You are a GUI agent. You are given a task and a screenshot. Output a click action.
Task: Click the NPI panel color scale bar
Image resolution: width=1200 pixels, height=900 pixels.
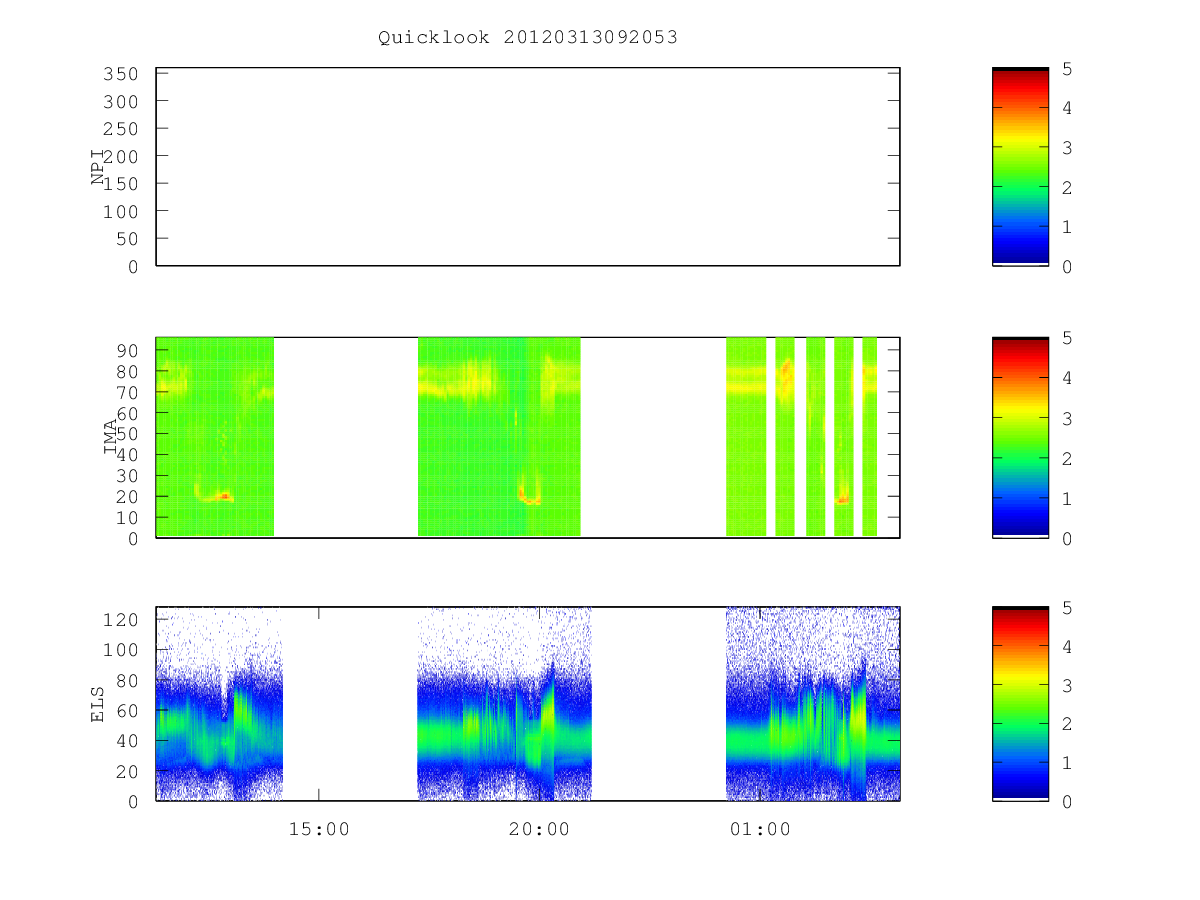1020,167
